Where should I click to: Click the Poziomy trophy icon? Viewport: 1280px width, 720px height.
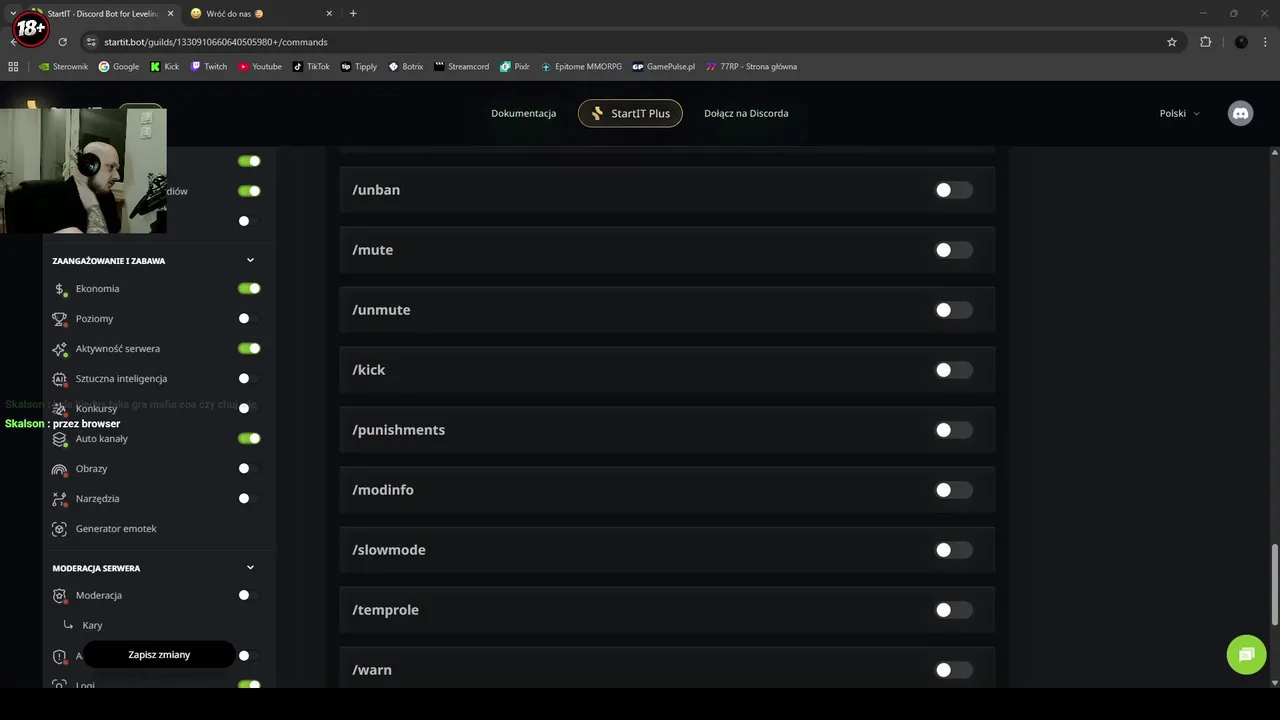60,319
